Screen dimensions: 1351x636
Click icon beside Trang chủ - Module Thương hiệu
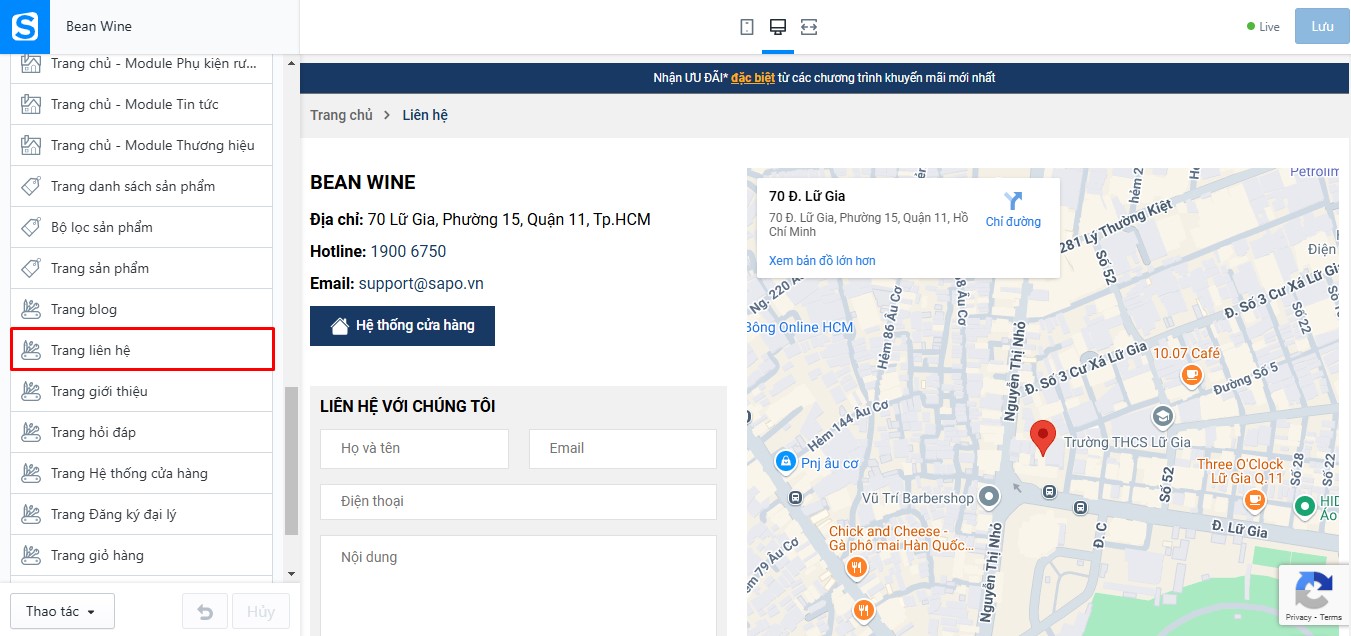point(31,145)
